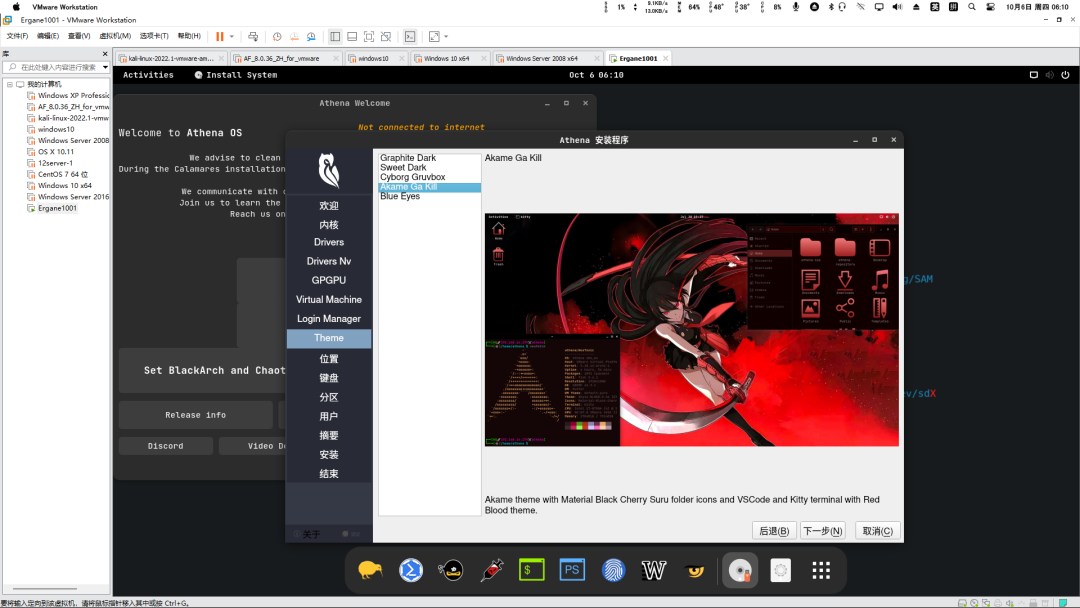Open the console view
This screenshot has height=608, width=1080.
tap(410, 36)
